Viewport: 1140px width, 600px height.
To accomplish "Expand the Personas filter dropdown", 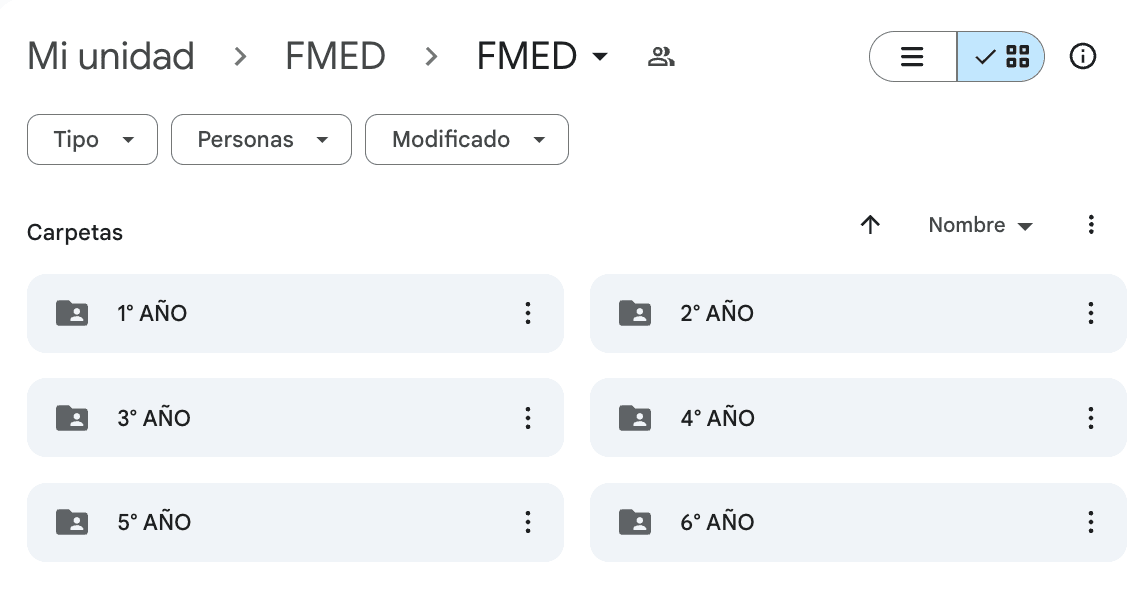I will pyautogui.click(x=261, y=140).
